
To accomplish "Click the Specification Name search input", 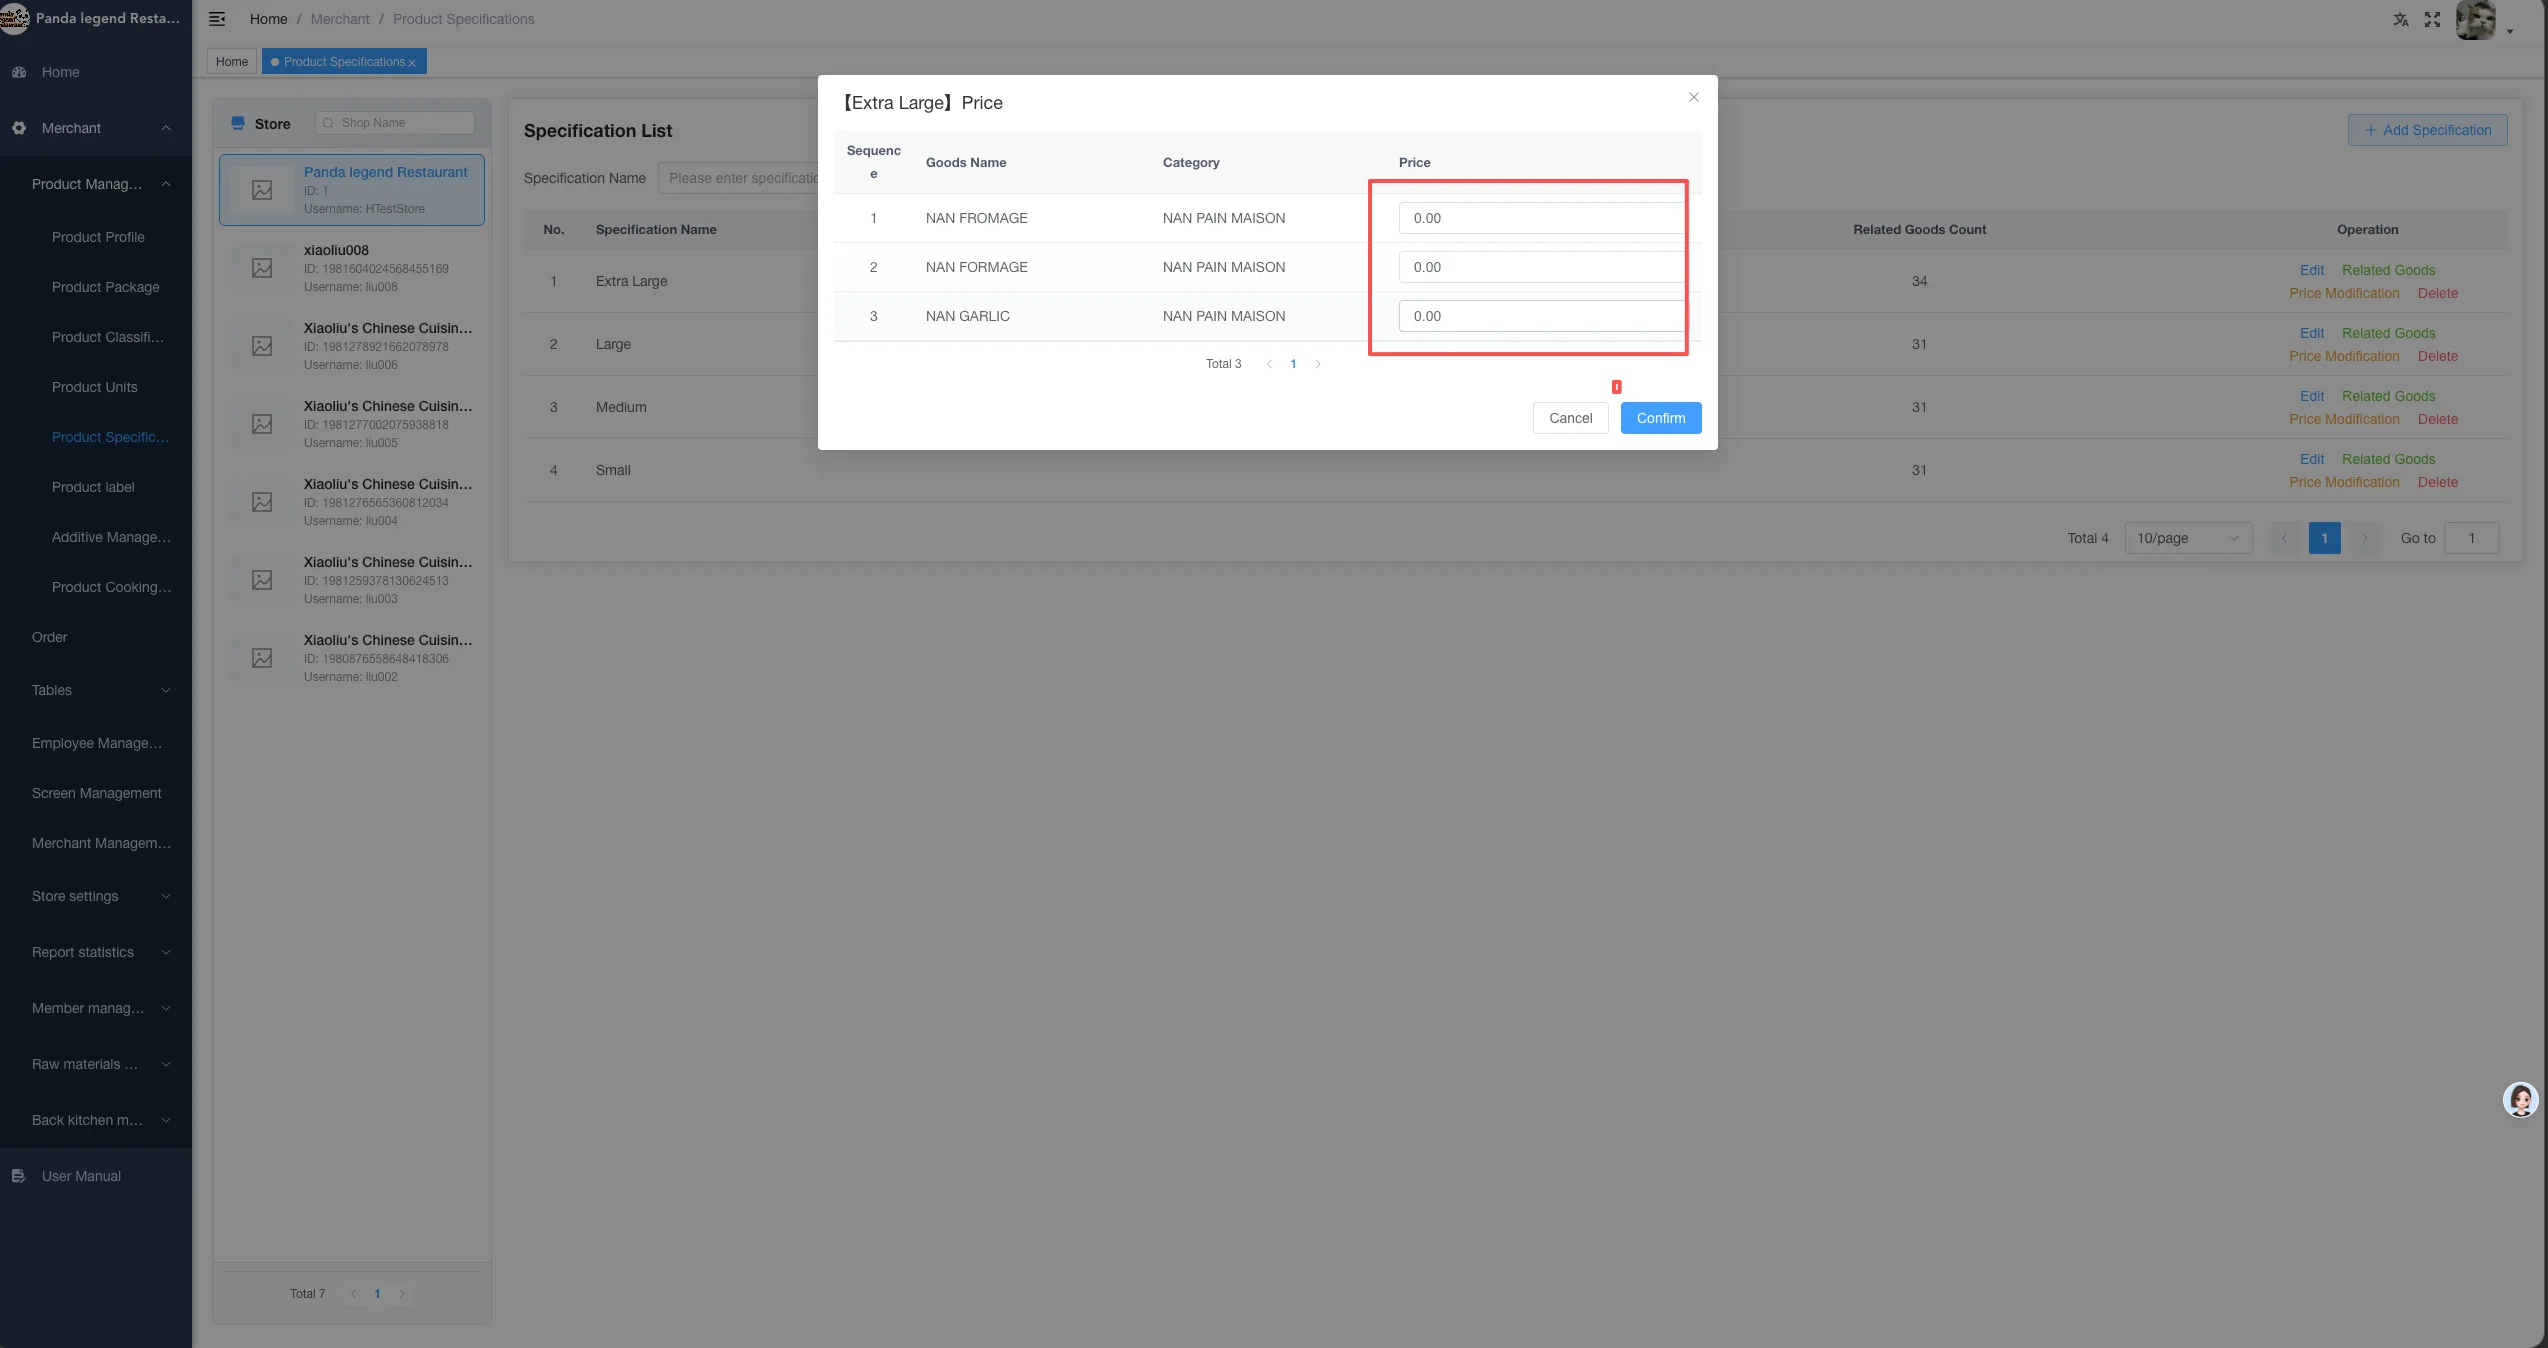I will coord(738,178).
